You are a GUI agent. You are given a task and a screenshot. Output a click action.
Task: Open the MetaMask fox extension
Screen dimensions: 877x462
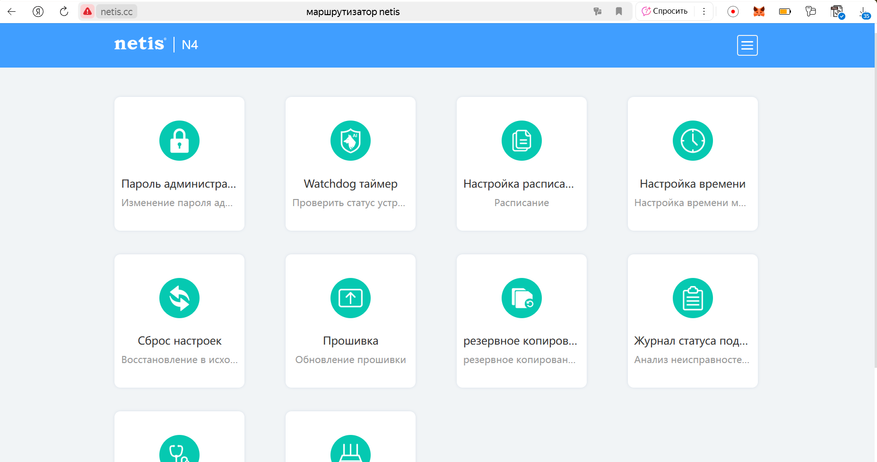click(x=759, y=11)
